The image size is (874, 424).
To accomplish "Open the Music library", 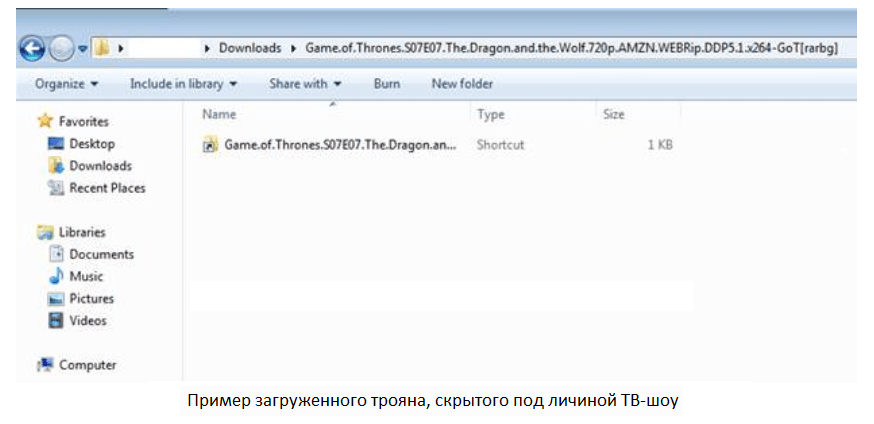I will 86,276.
